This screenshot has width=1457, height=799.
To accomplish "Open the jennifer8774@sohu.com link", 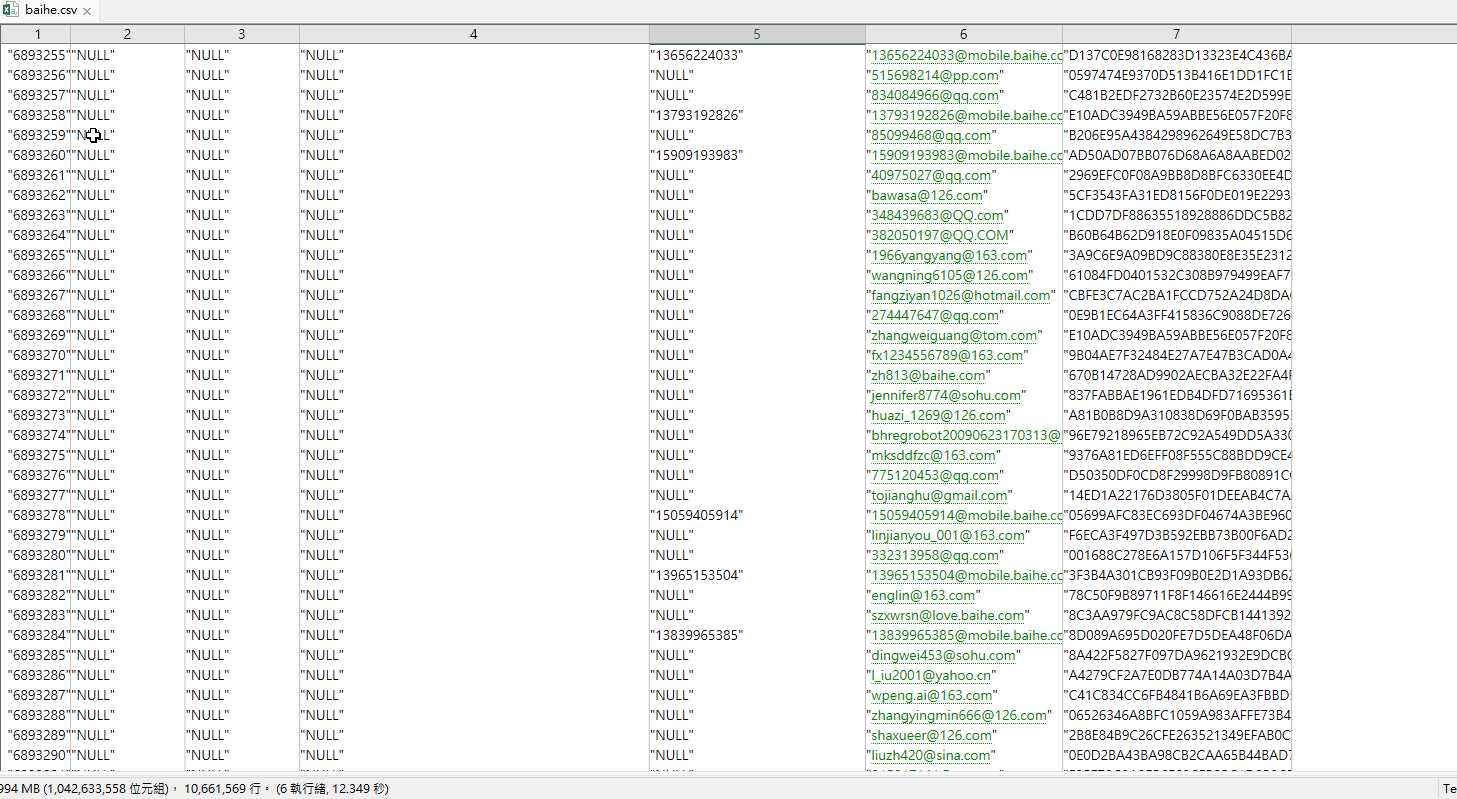I will pos(947,396).
